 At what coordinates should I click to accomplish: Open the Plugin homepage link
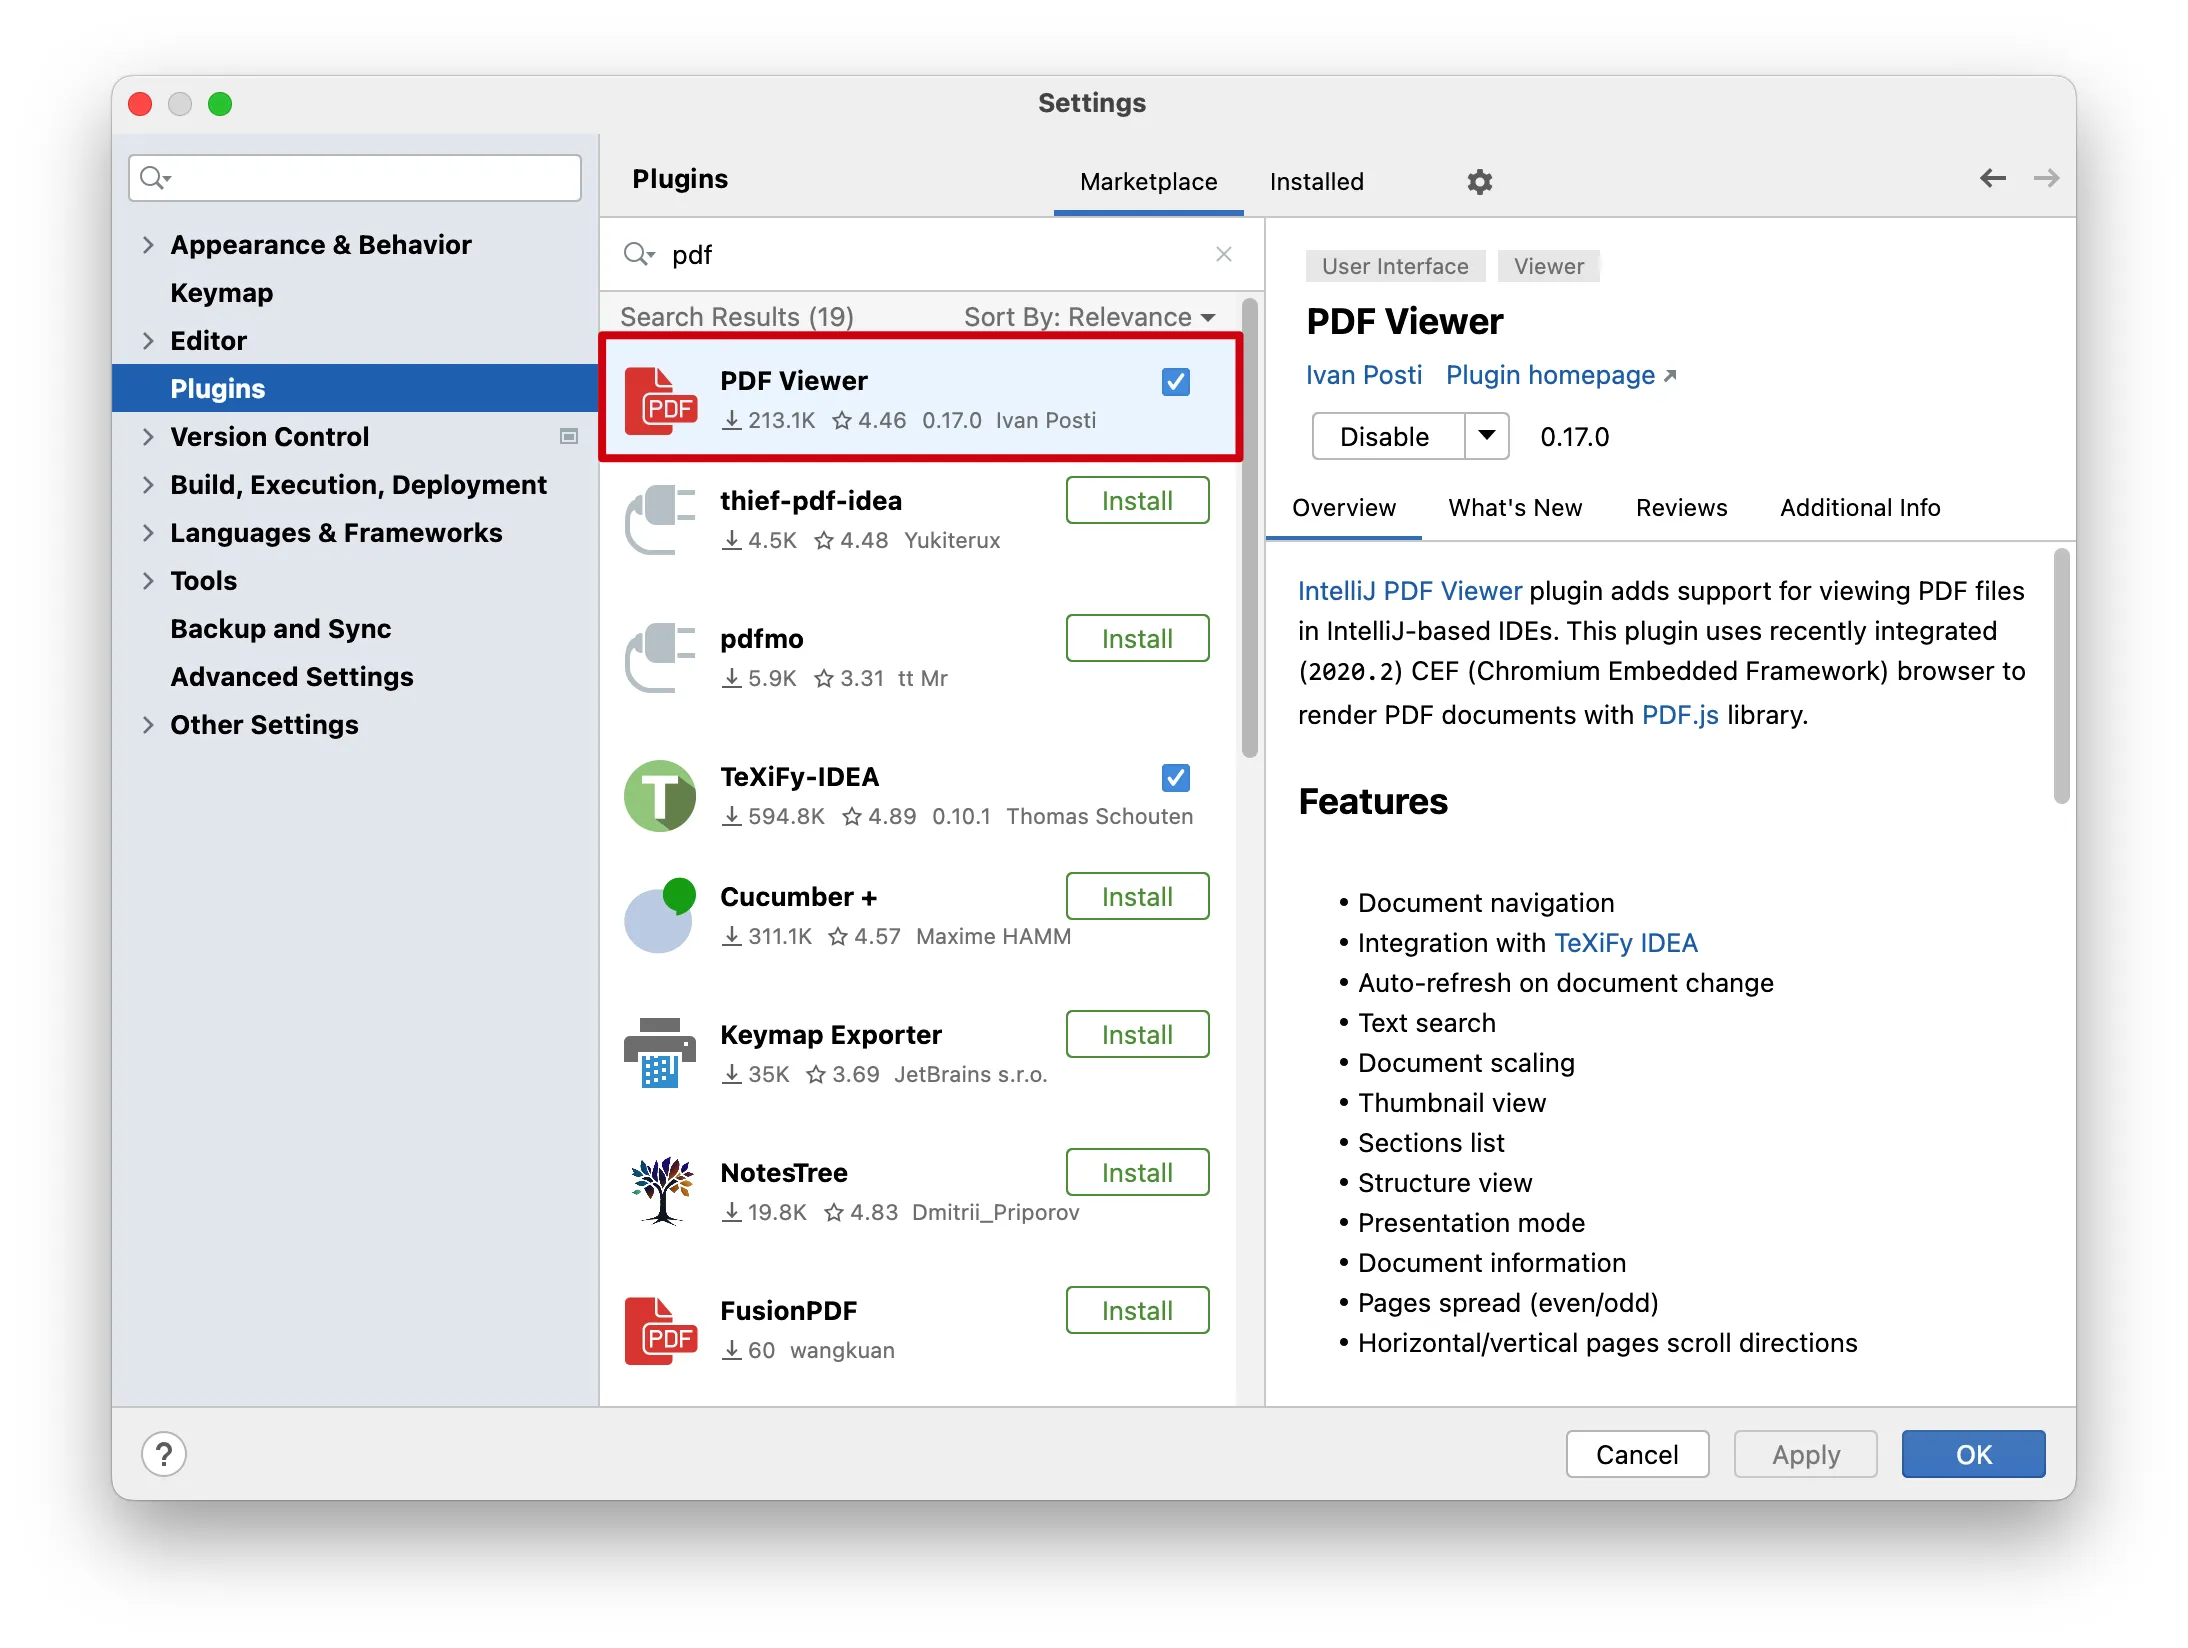pos(1560,375)
